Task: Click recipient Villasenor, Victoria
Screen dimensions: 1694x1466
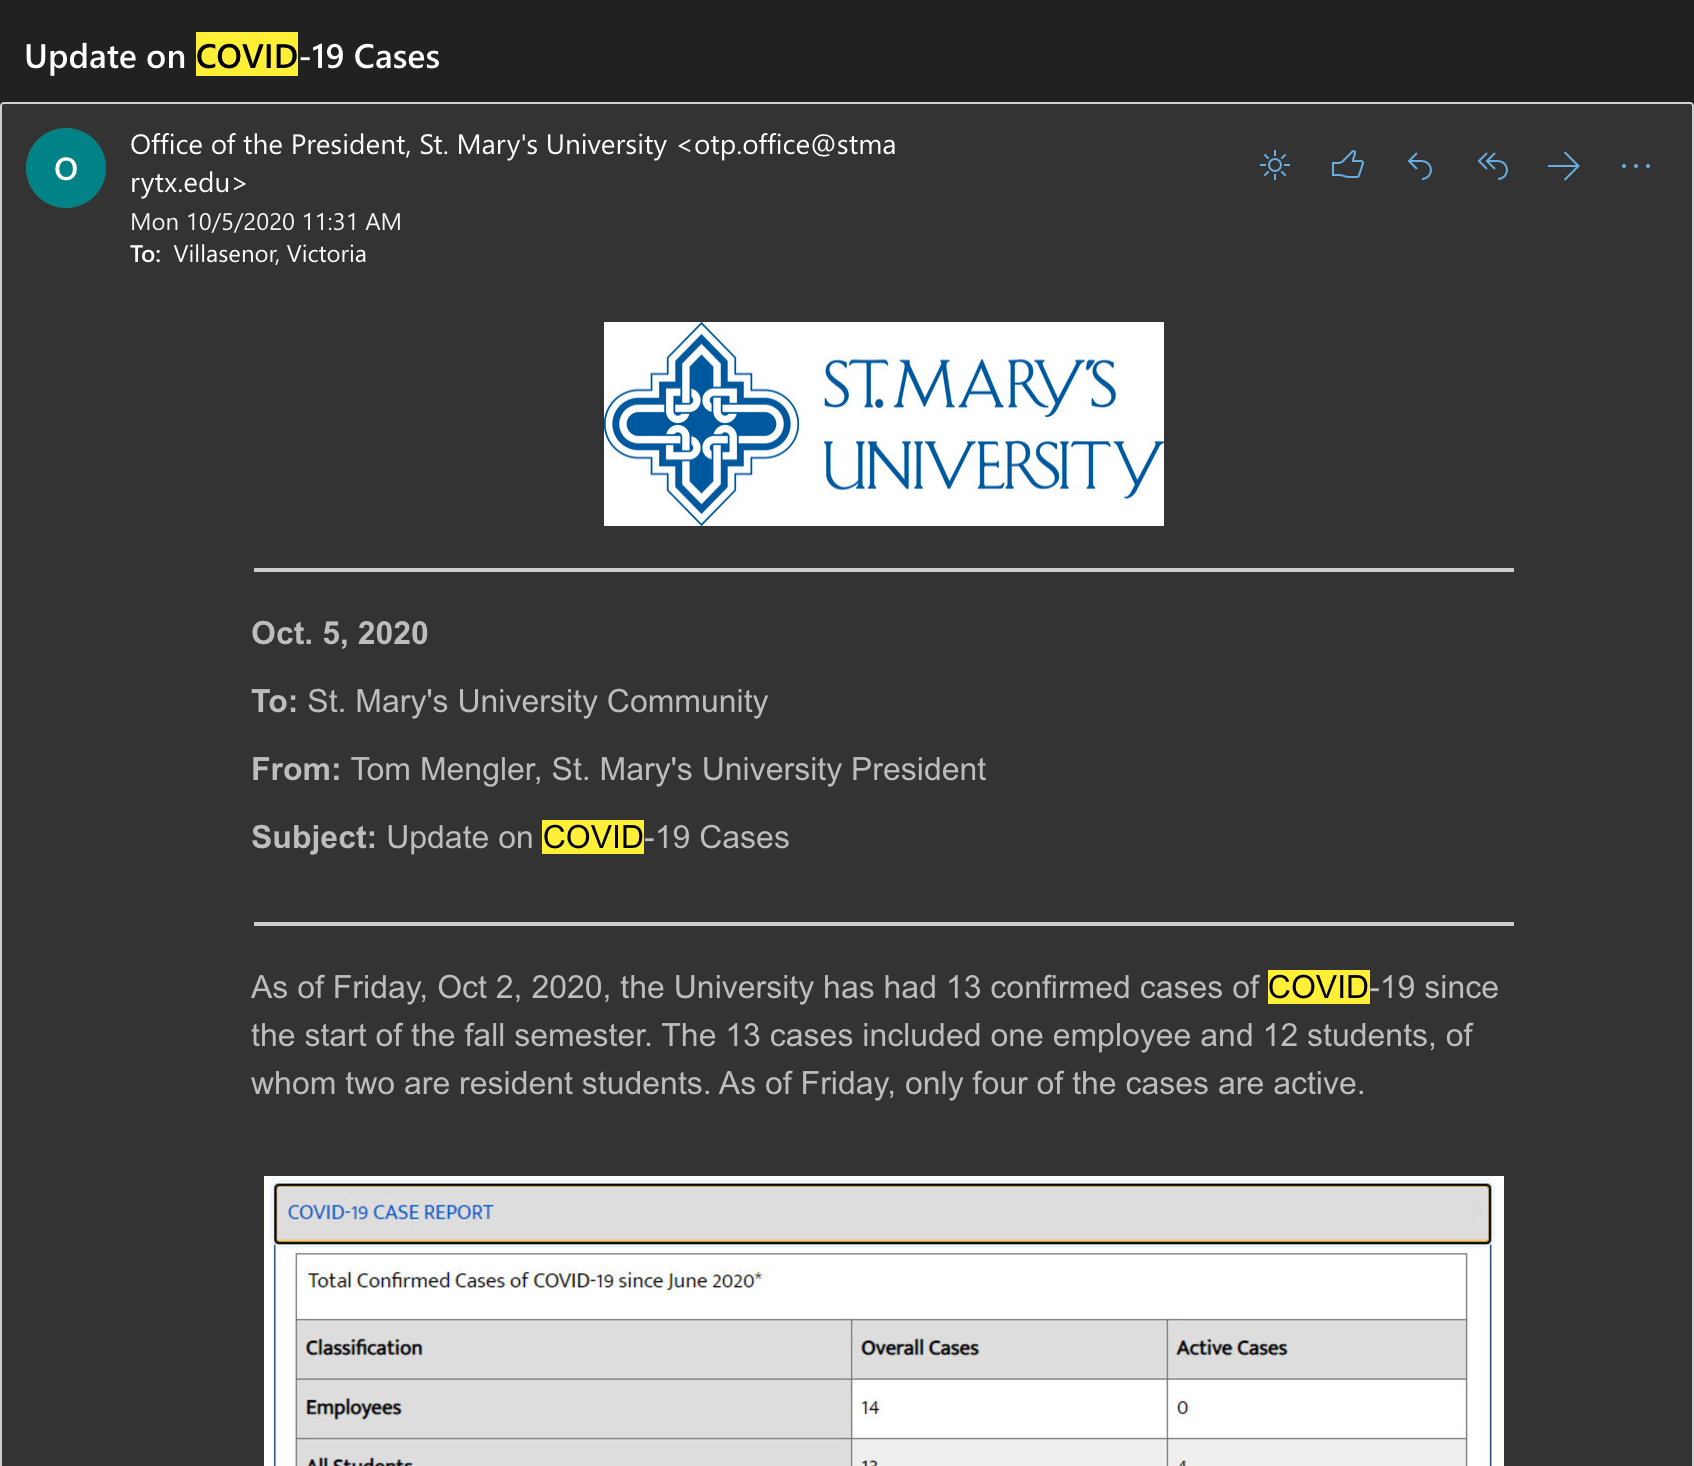Action: [269, 254]
